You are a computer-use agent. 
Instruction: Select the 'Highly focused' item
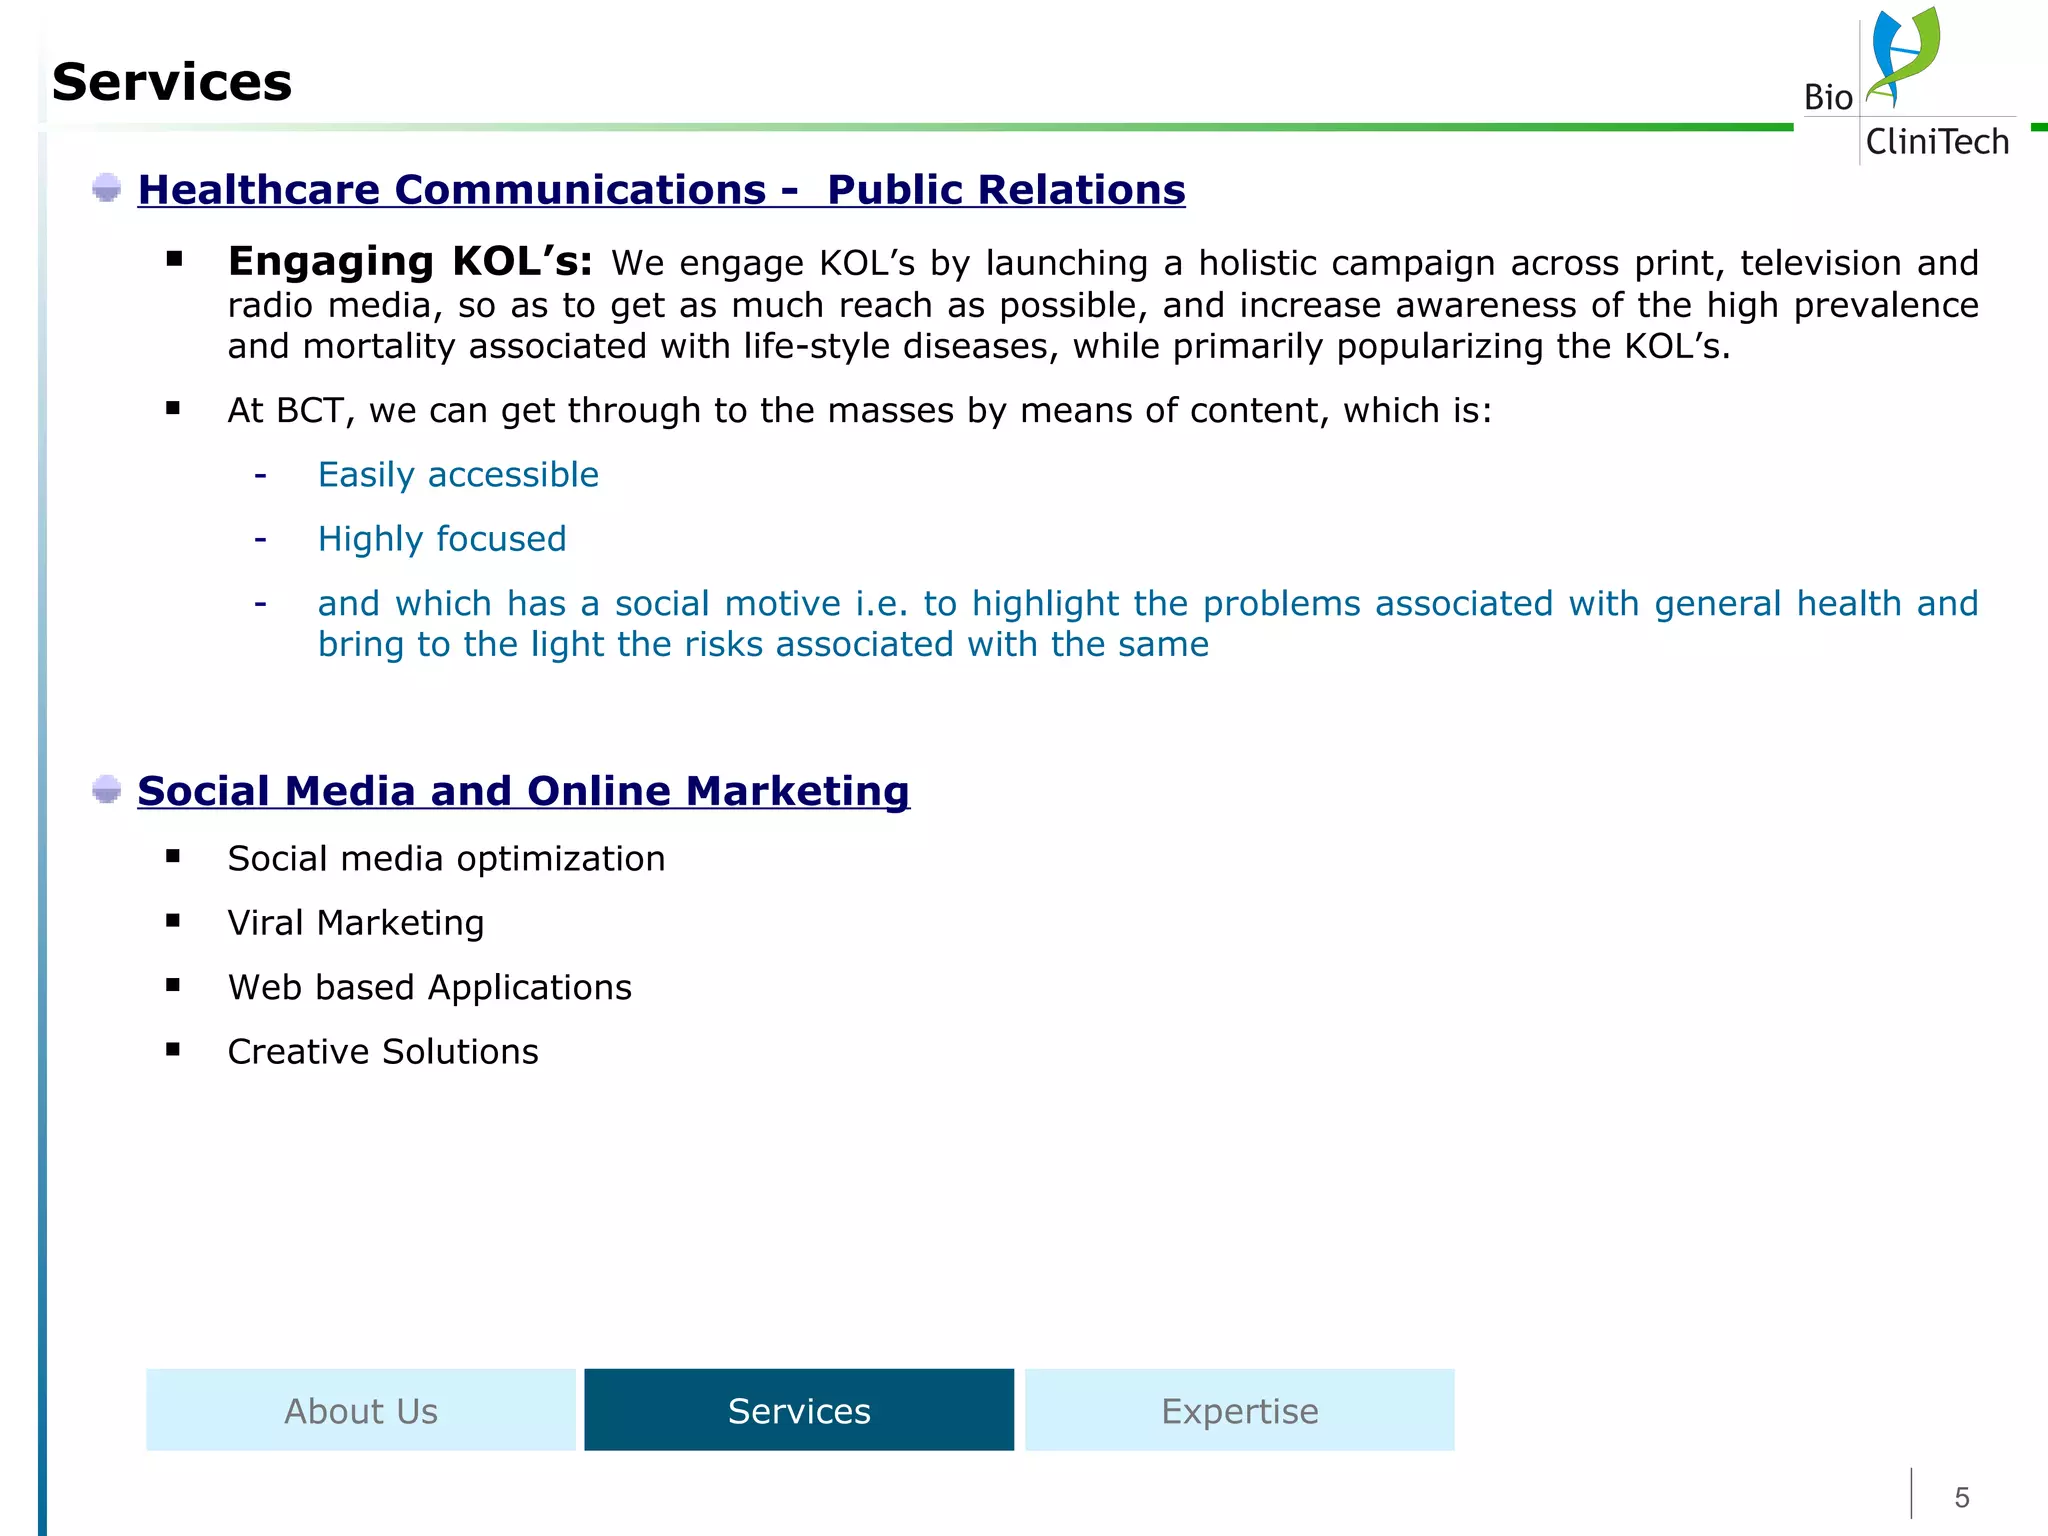[x=442, y=539]
